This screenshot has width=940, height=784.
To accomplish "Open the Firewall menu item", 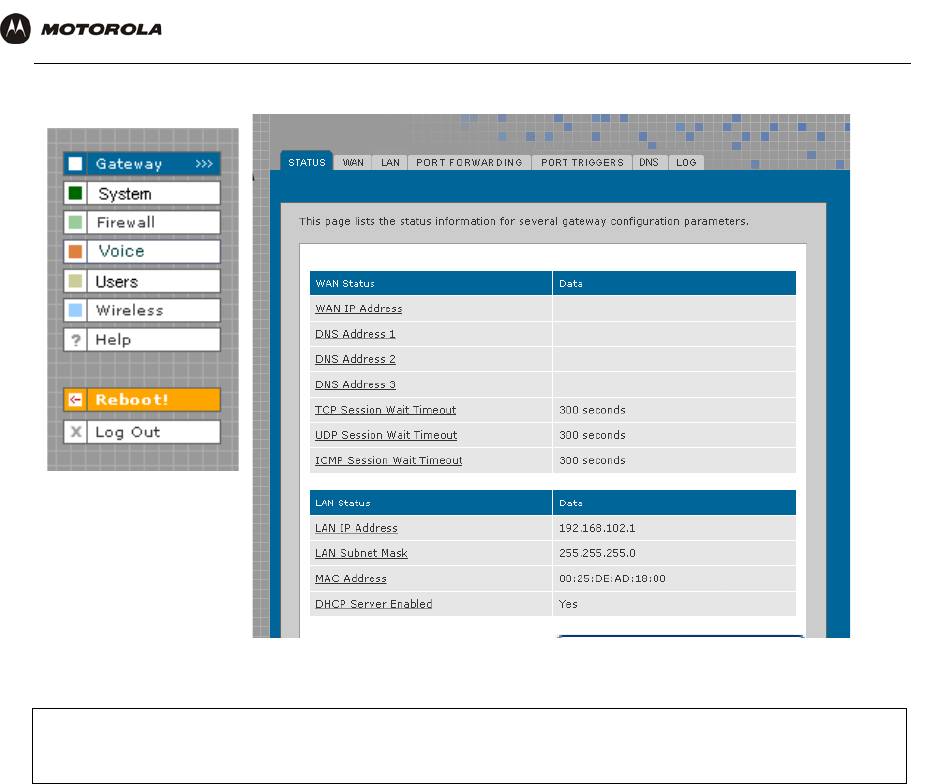I will (x=142, y=222).
